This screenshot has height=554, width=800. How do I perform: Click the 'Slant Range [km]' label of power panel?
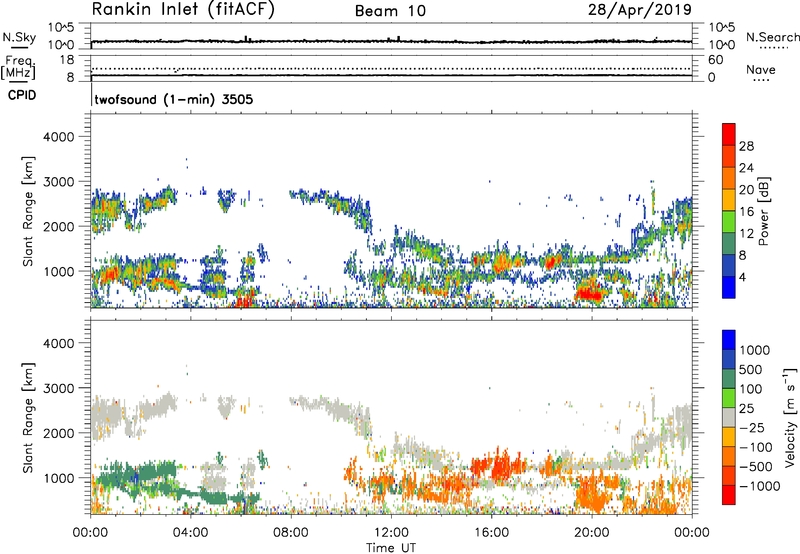tap(28, 211)
